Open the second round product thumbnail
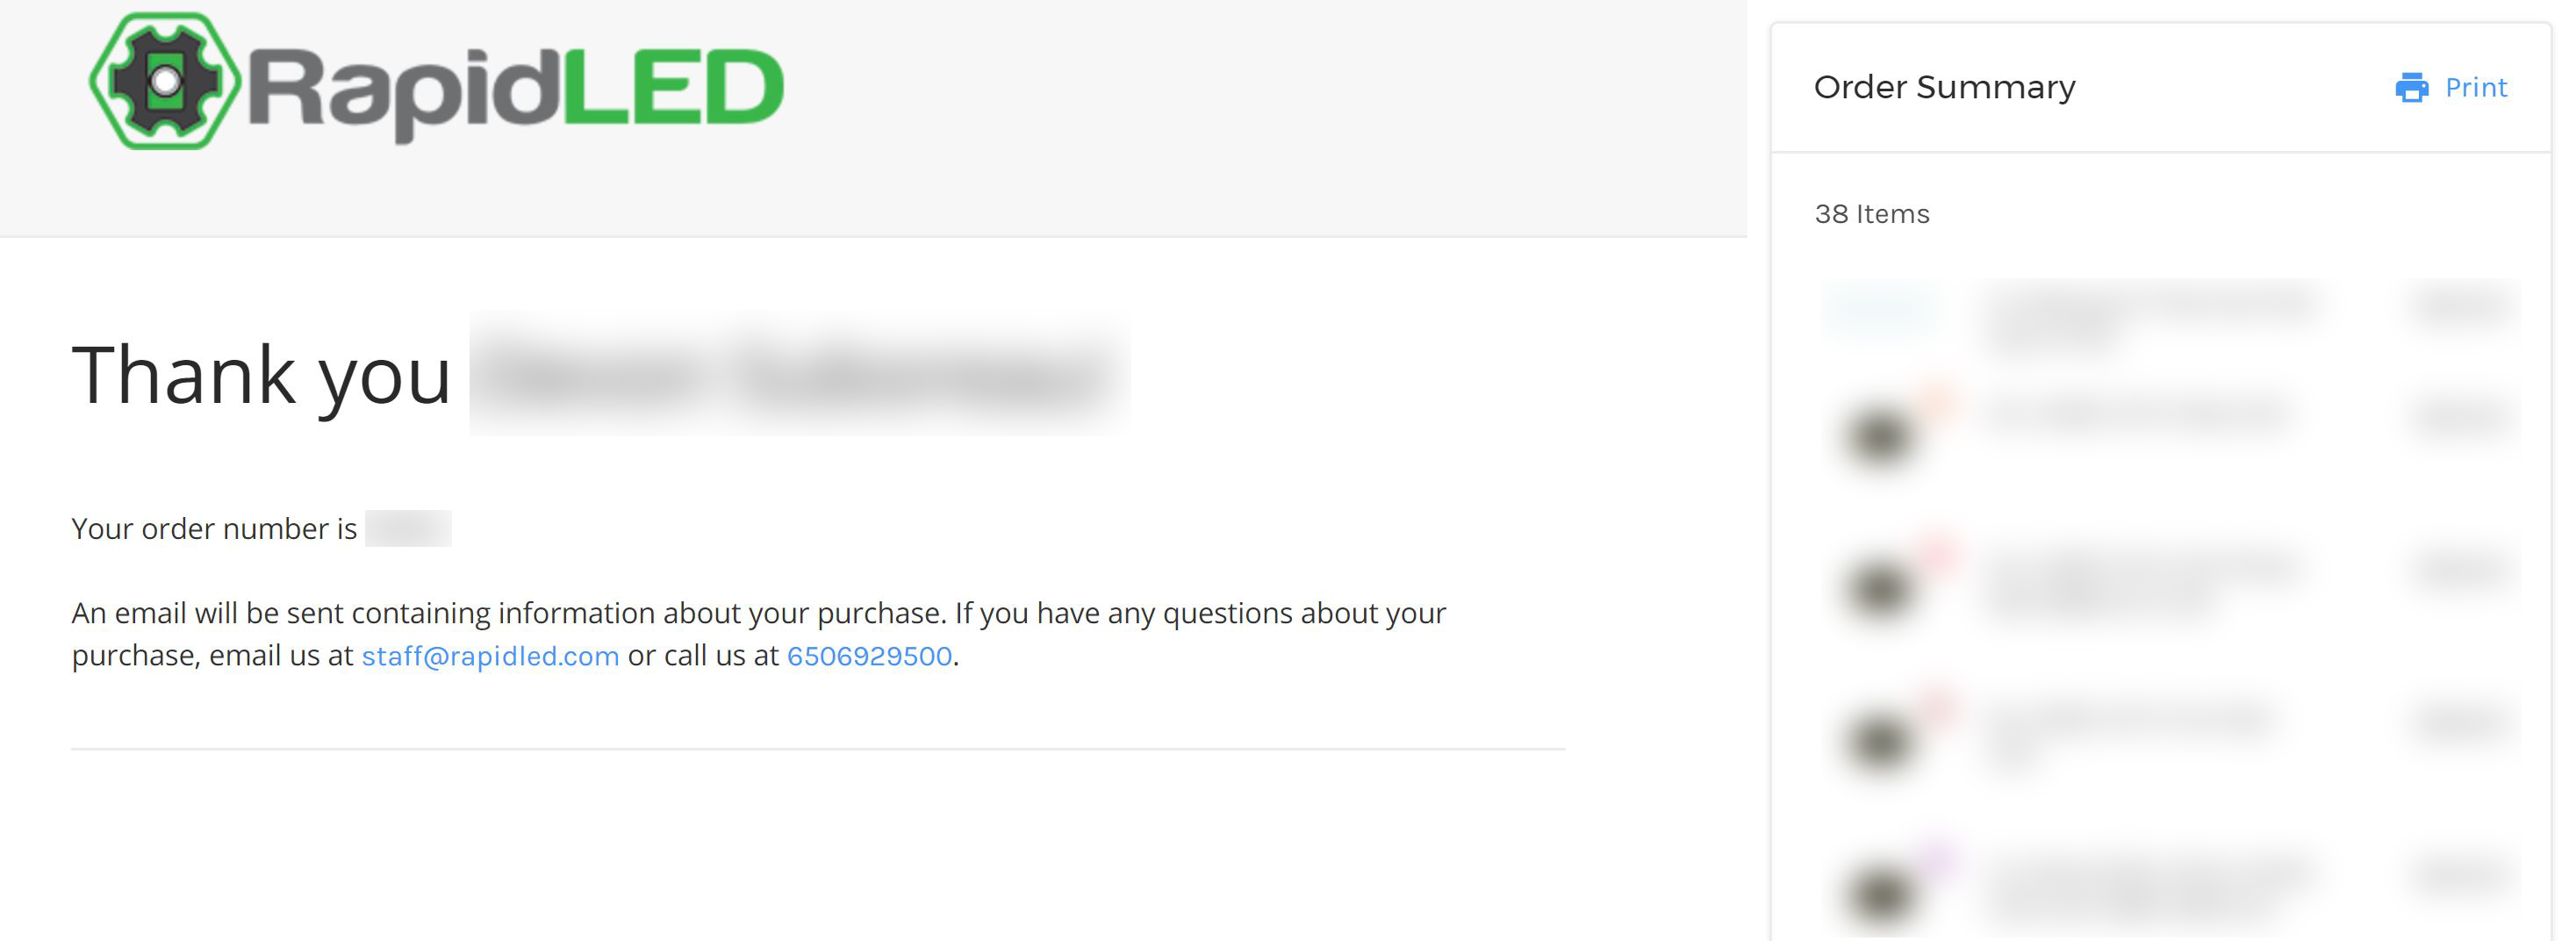The width and height of the screenshot is (2576, 941). (x=1880, y=435)
